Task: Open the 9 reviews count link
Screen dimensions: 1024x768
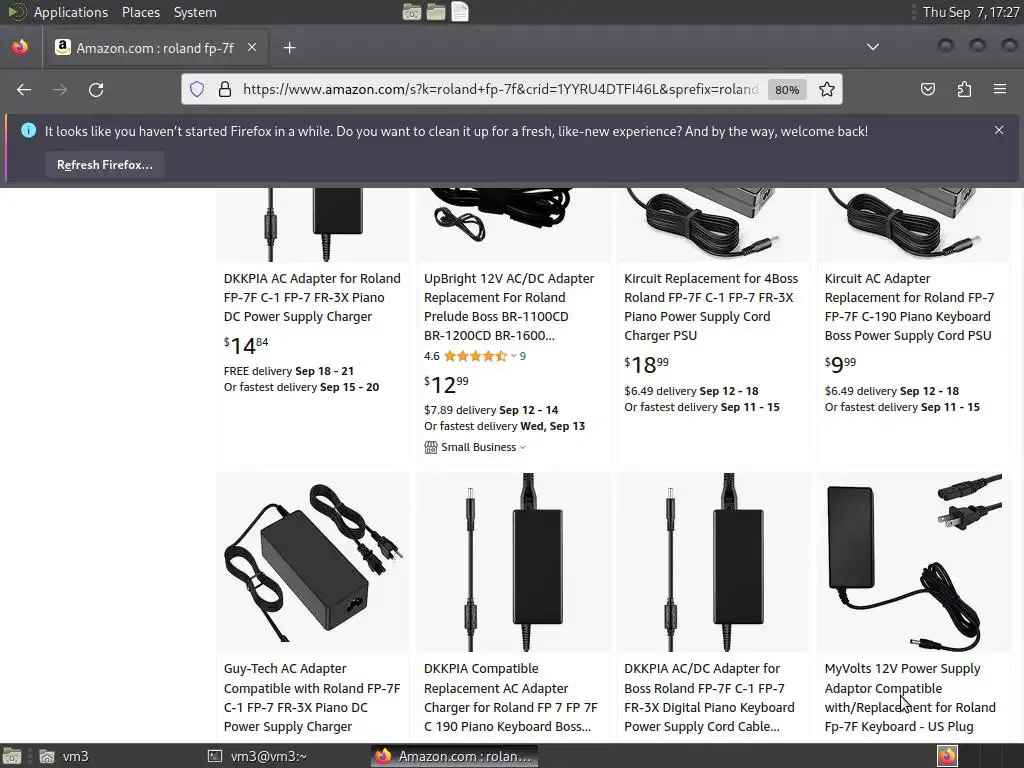Action: click(522, 356)
